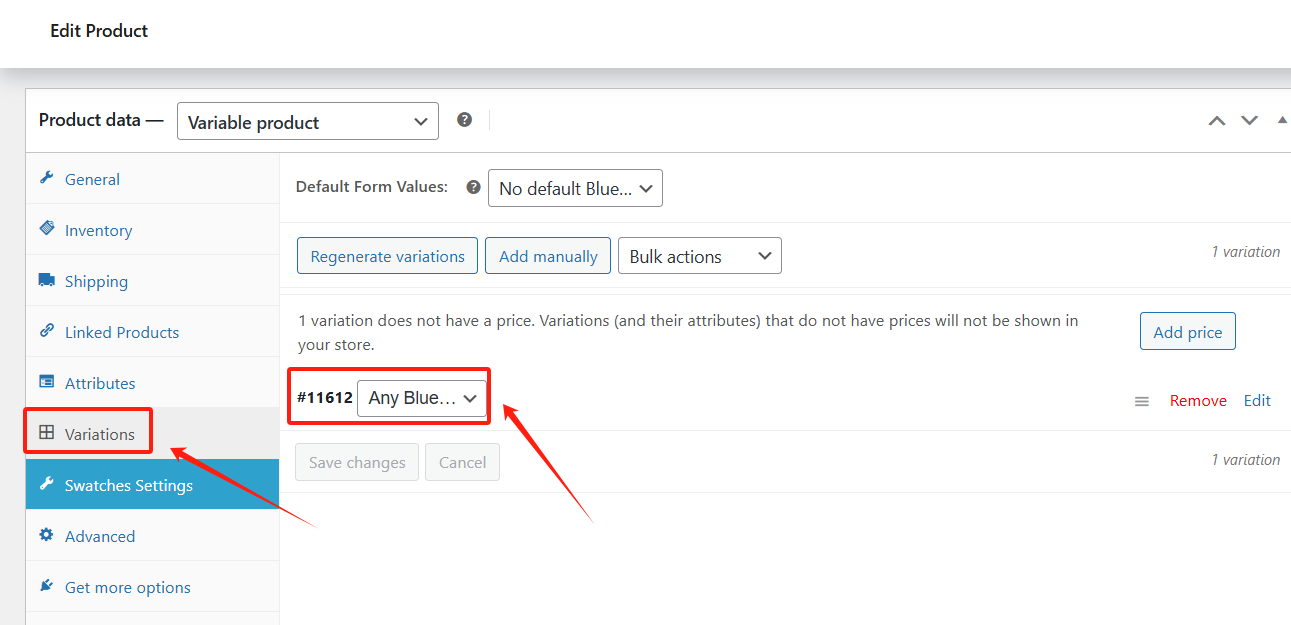Open the Variable product type dropdown

click(x=307, y=122)
